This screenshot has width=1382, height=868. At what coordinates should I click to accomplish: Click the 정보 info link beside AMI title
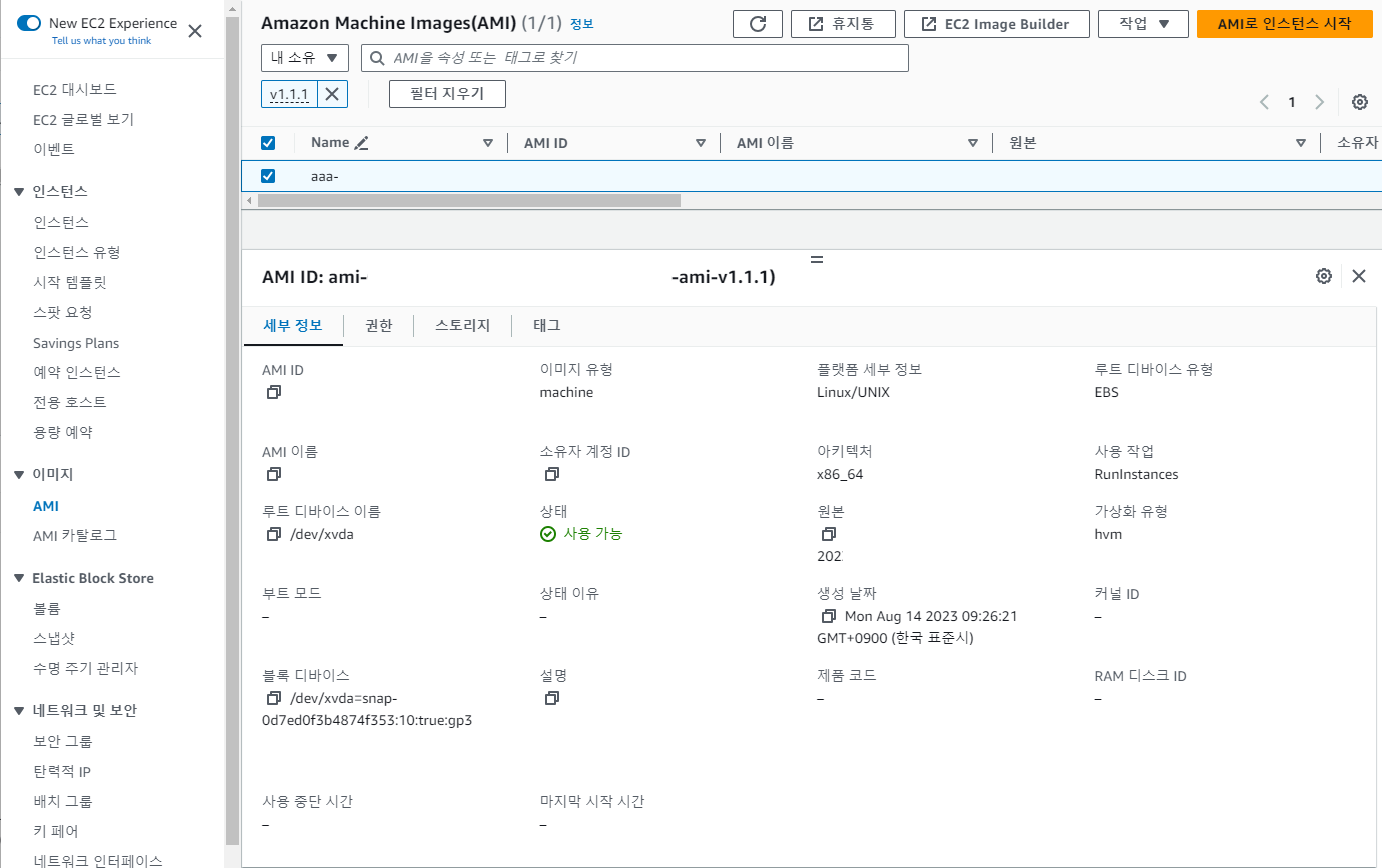pos(582,24)
